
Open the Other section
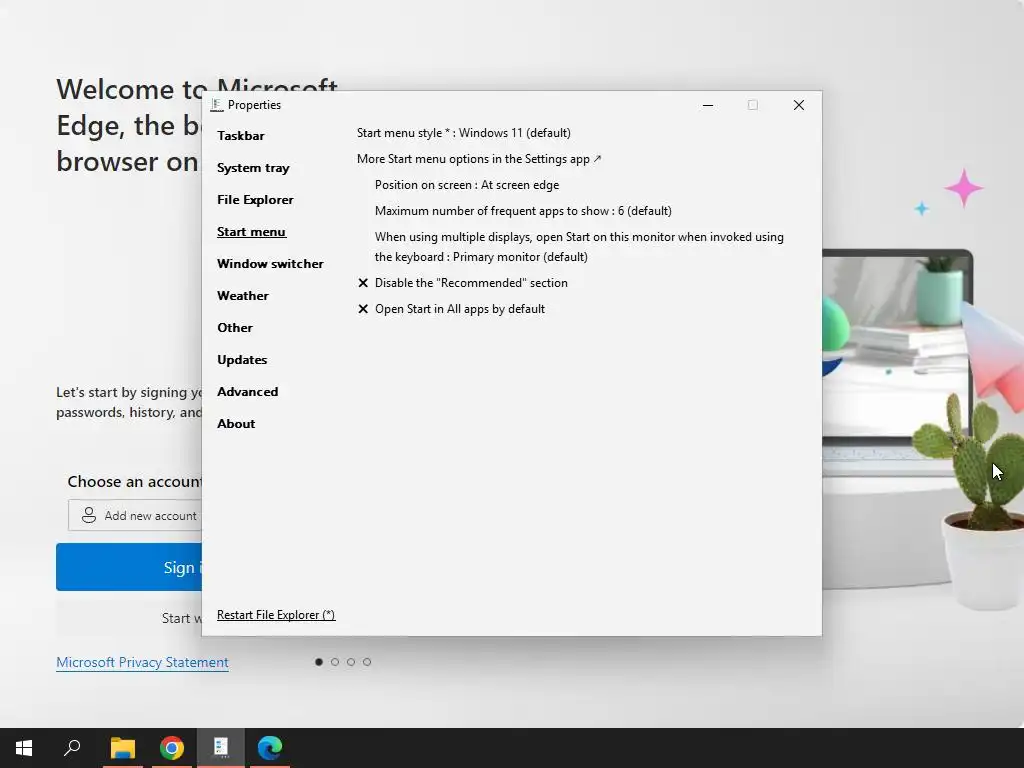coord(235,328)
